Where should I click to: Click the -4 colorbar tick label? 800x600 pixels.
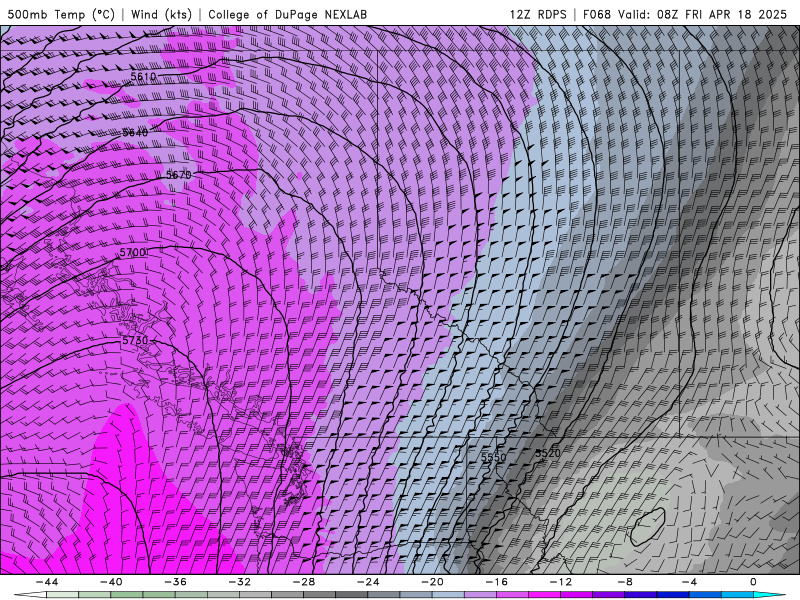(689, 582)
